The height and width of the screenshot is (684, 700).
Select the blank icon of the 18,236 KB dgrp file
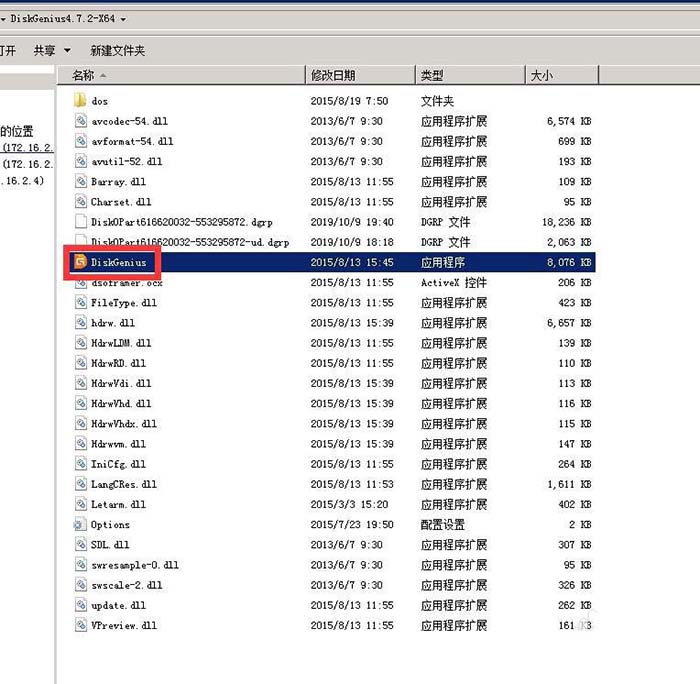coord(80,221)
